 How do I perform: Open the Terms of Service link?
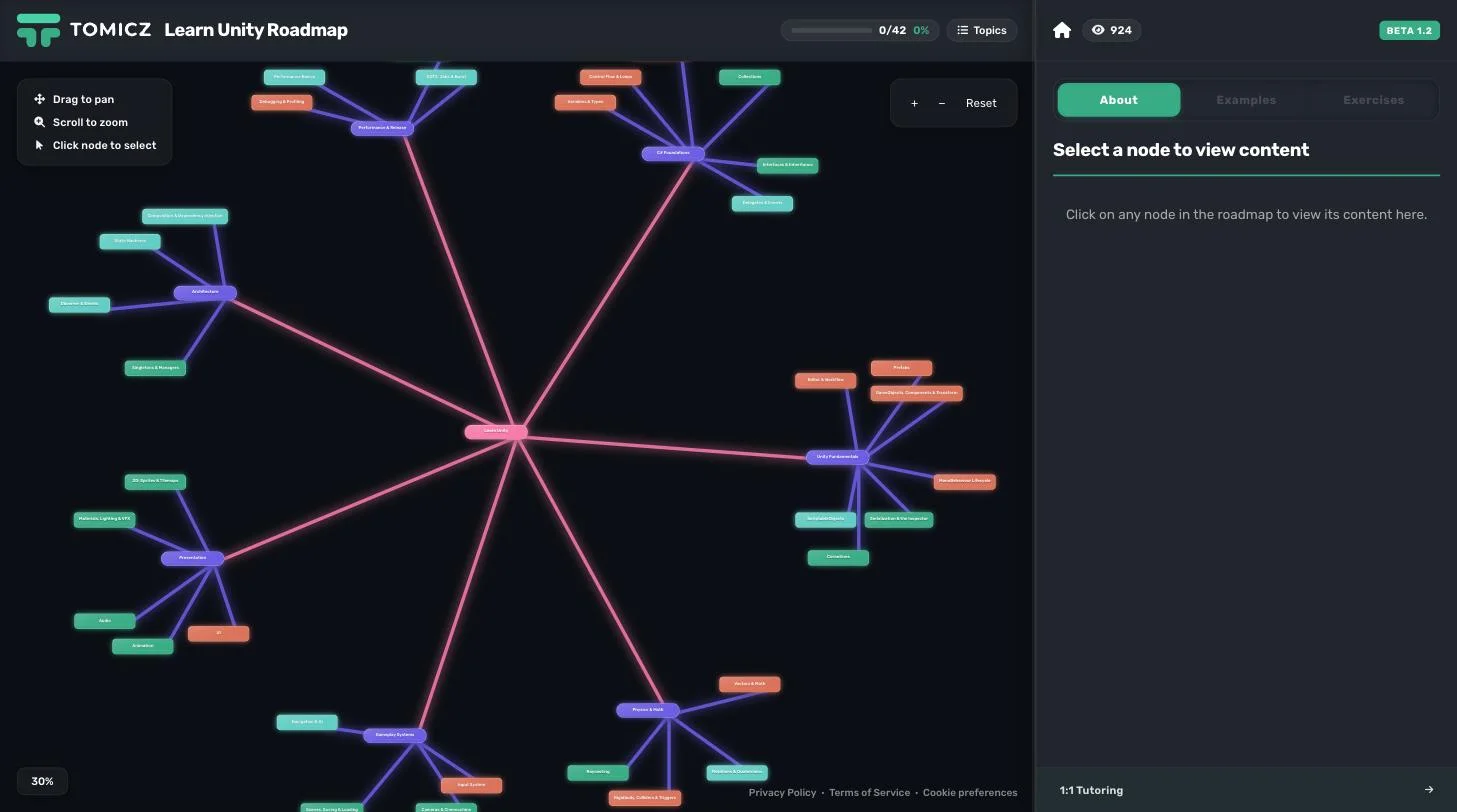click(869, 793)
